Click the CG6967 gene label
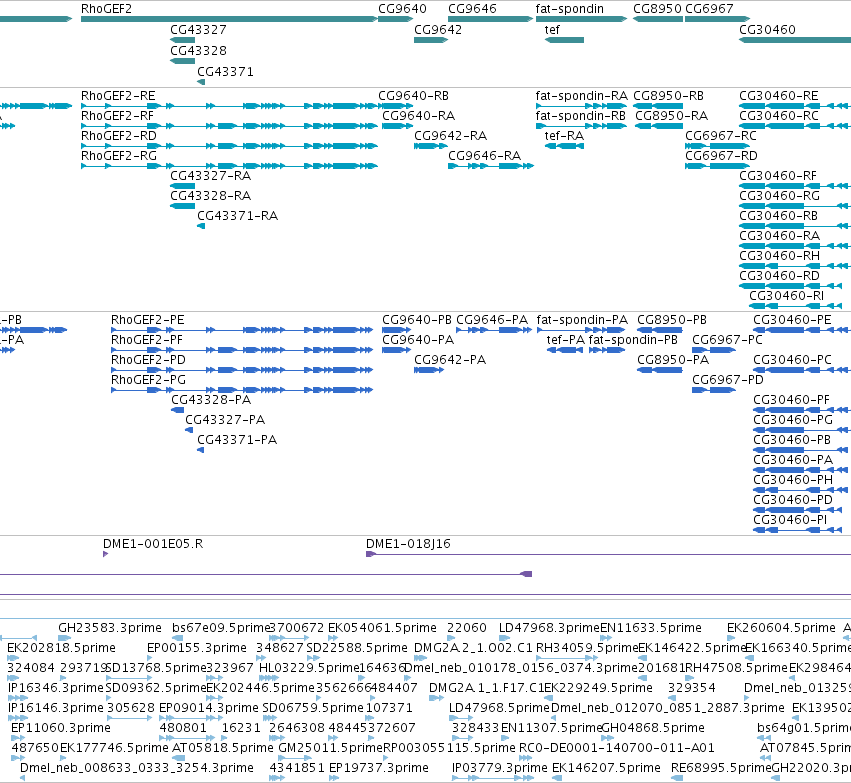This screenshot has height=783, width=851. click(709, 9)
